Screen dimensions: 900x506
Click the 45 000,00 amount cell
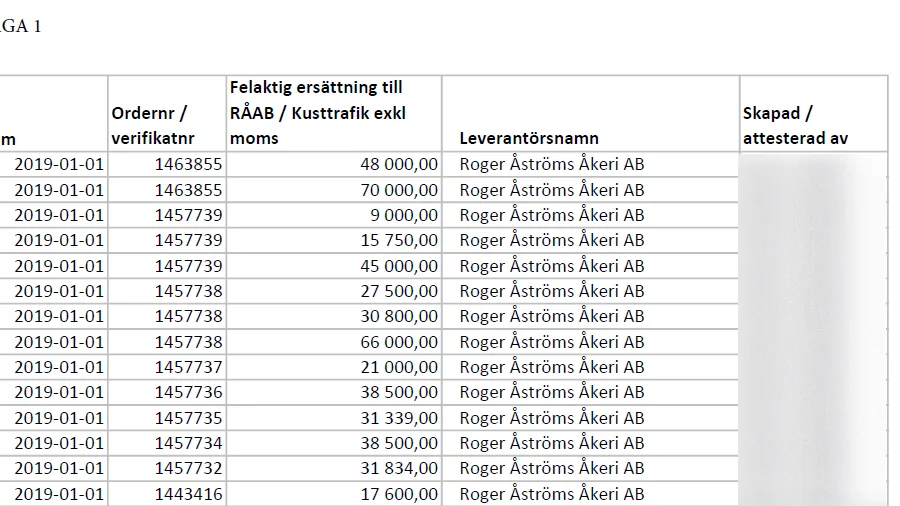point(334,266)
